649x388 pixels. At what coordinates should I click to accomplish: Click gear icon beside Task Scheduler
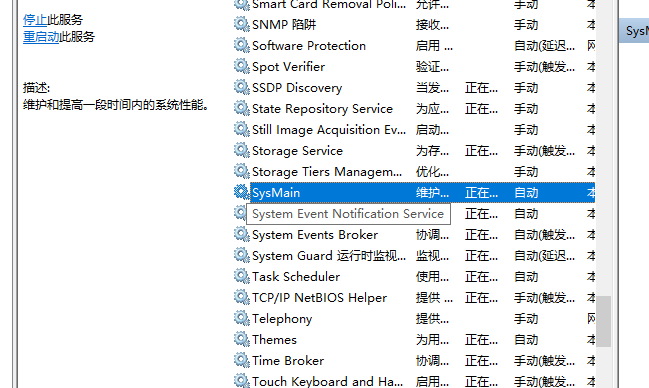click(x=241, y=276)
